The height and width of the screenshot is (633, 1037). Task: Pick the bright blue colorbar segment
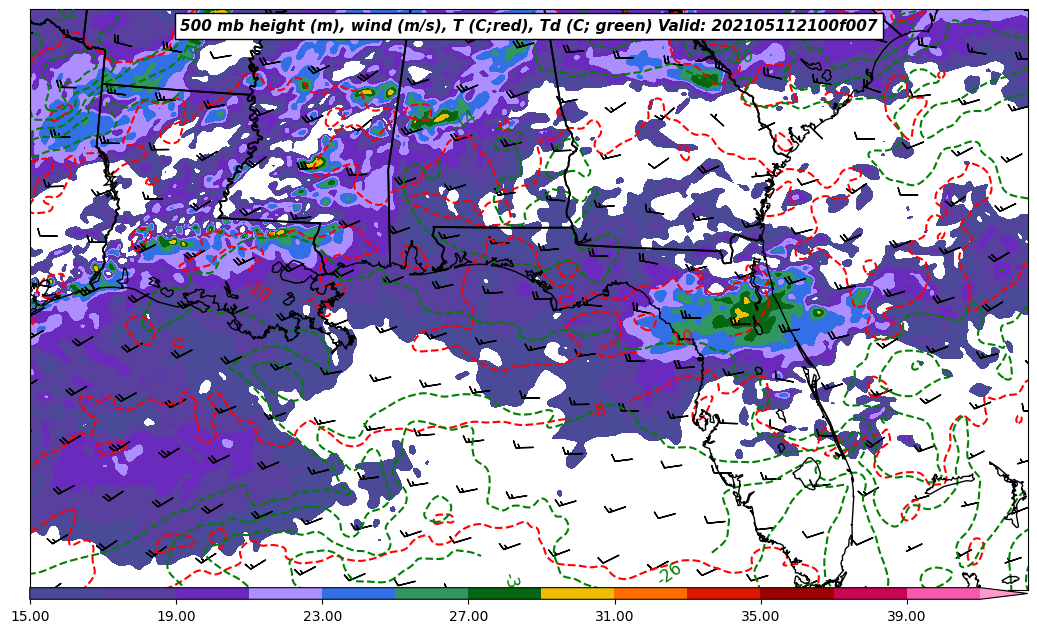[x=358, y=593]
